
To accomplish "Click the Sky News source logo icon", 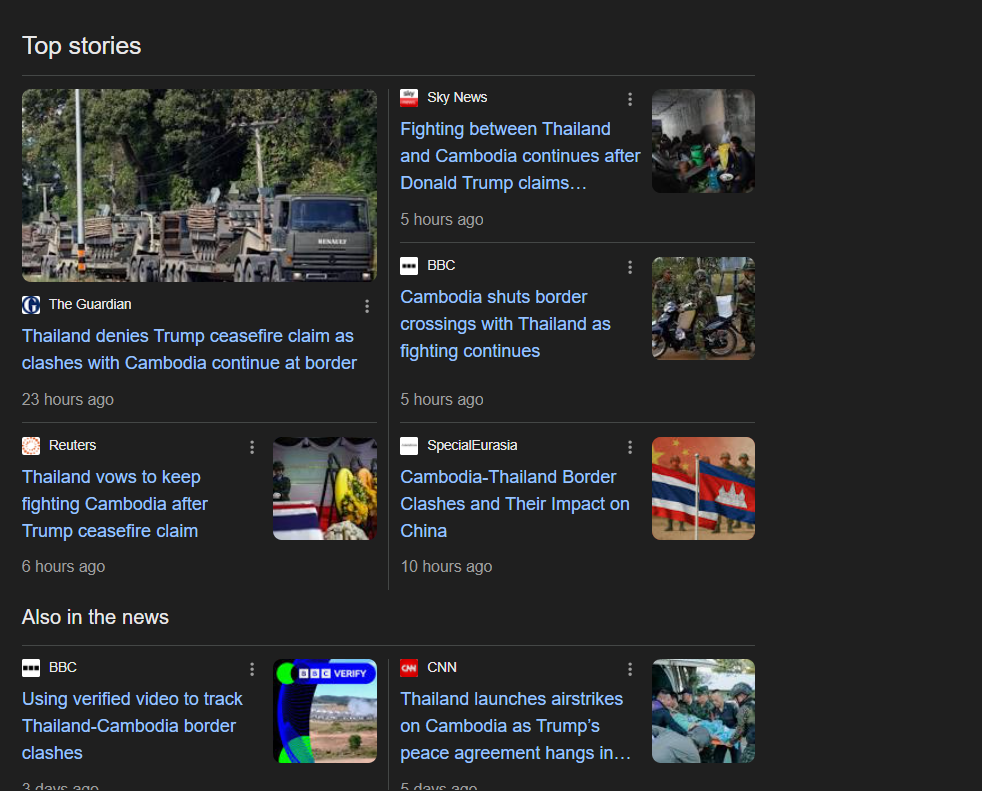I will pyautogui.click(x=409, y=98).
